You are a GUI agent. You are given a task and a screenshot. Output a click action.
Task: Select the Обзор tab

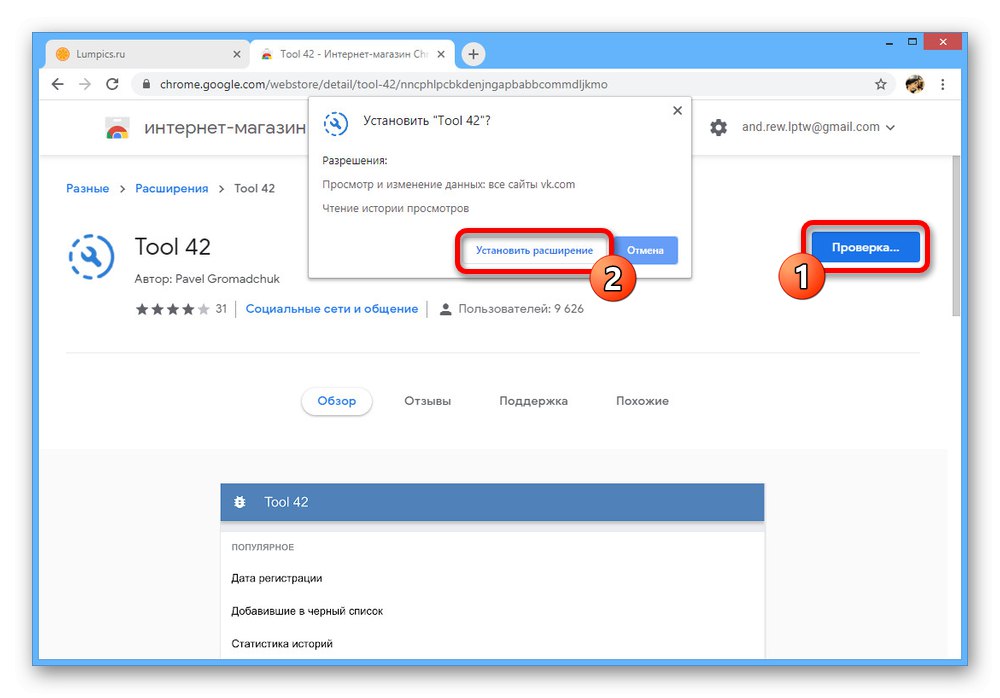(337, 401)
